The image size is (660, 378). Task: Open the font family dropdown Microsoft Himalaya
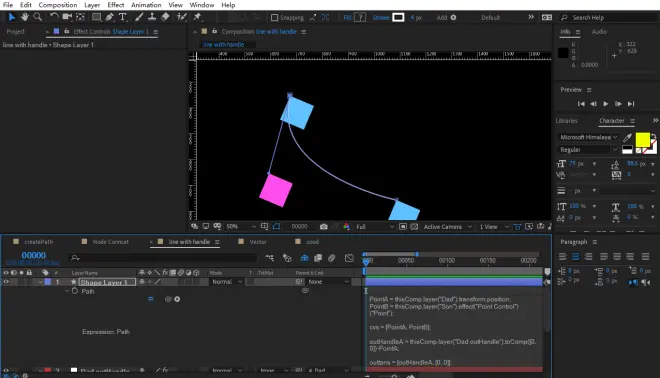point(588,137)
